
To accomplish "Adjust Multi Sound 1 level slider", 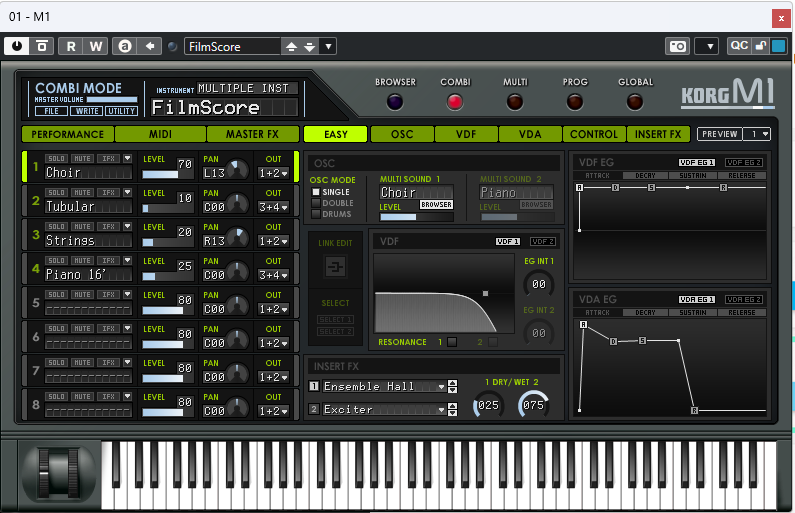I will click(416, 217).
